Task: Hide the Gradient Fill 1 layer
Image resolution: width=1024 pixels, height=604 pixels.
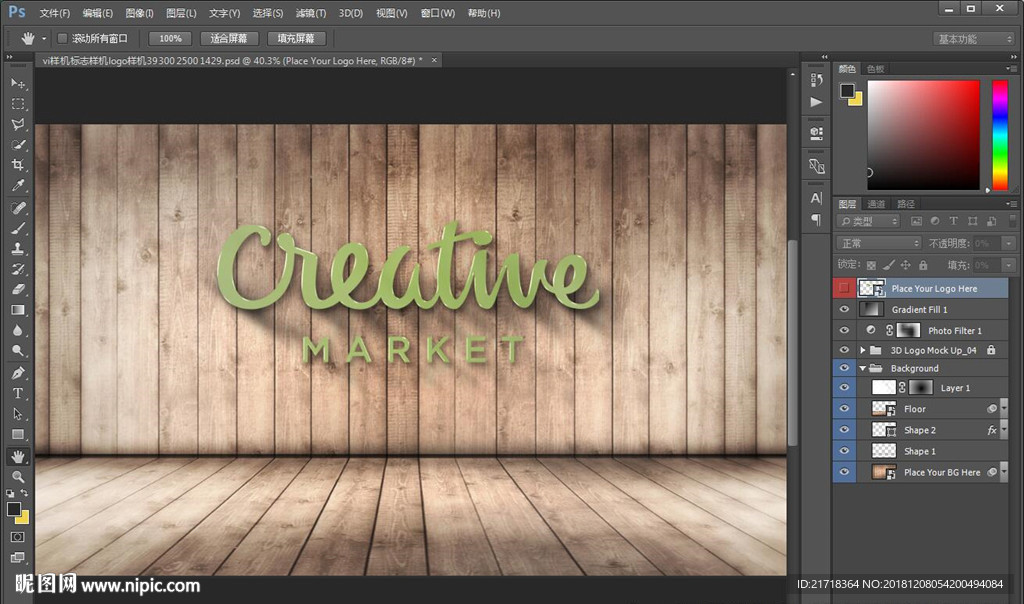Action: pos(845,310)
